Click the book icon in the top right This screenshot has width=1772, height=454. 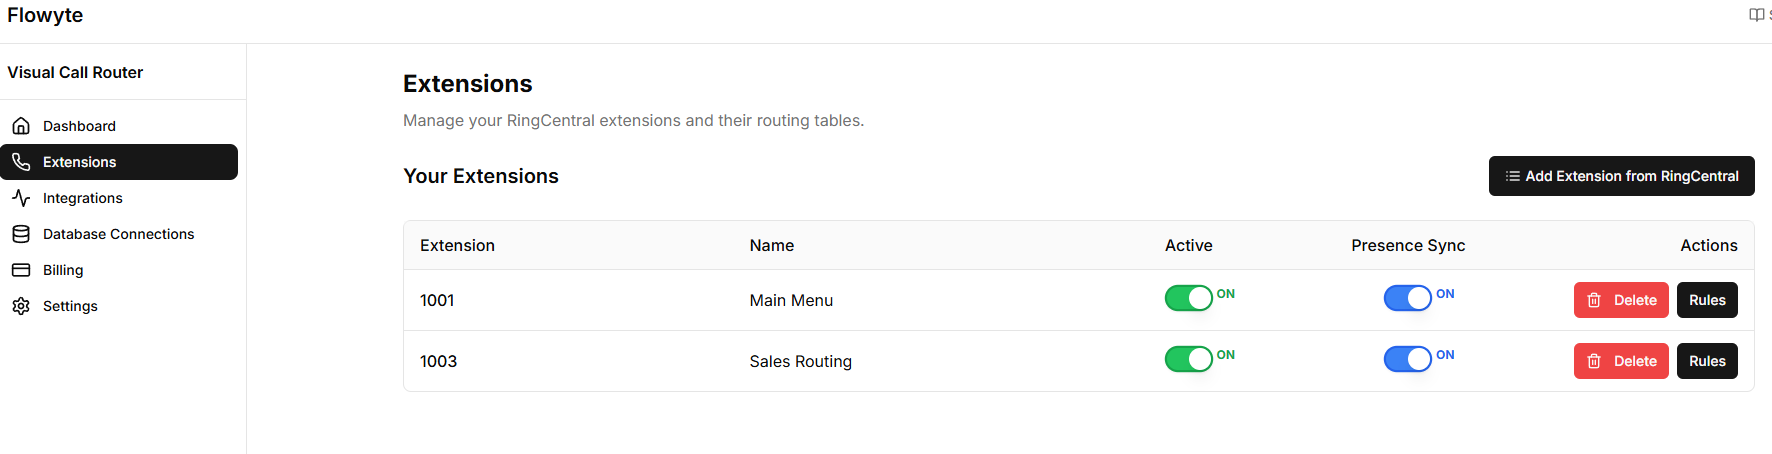point(1756,15)
